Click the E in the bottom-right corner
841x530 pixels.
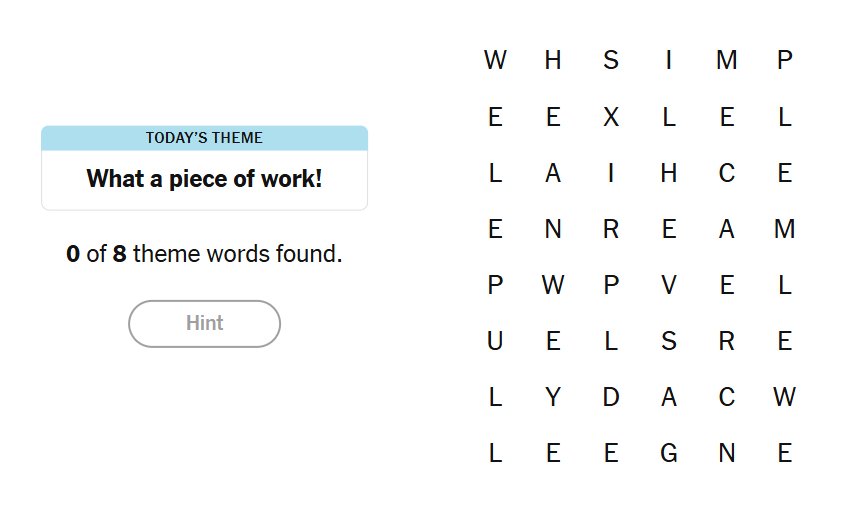(785, 454)
